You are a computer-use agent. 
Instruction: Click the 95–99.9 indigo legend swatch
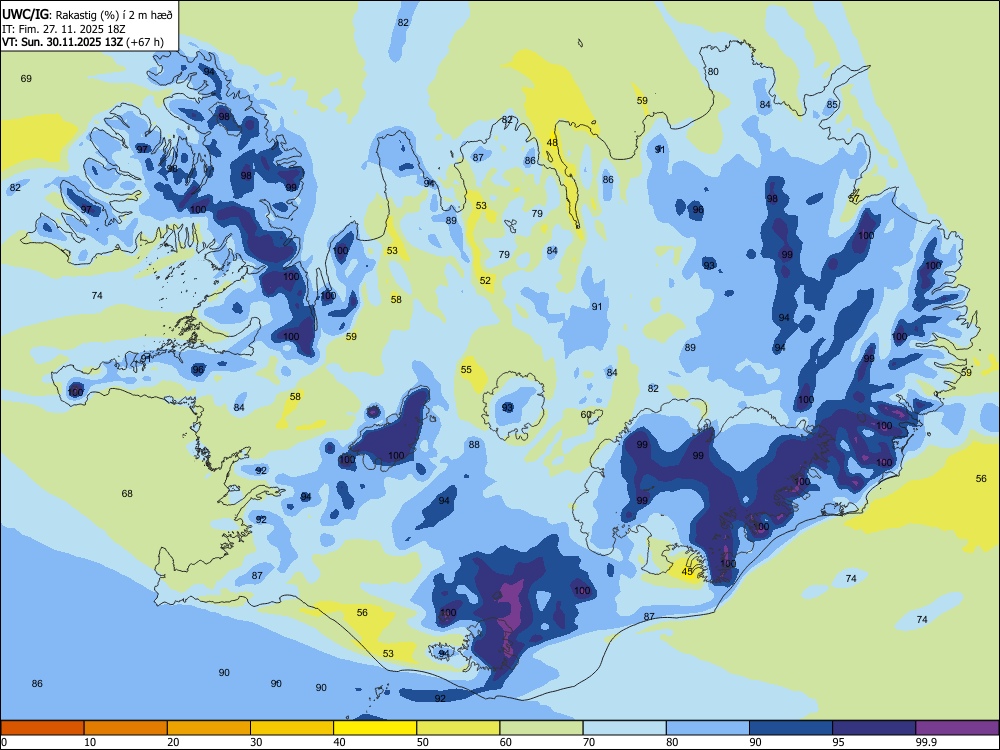coord(874,728)
